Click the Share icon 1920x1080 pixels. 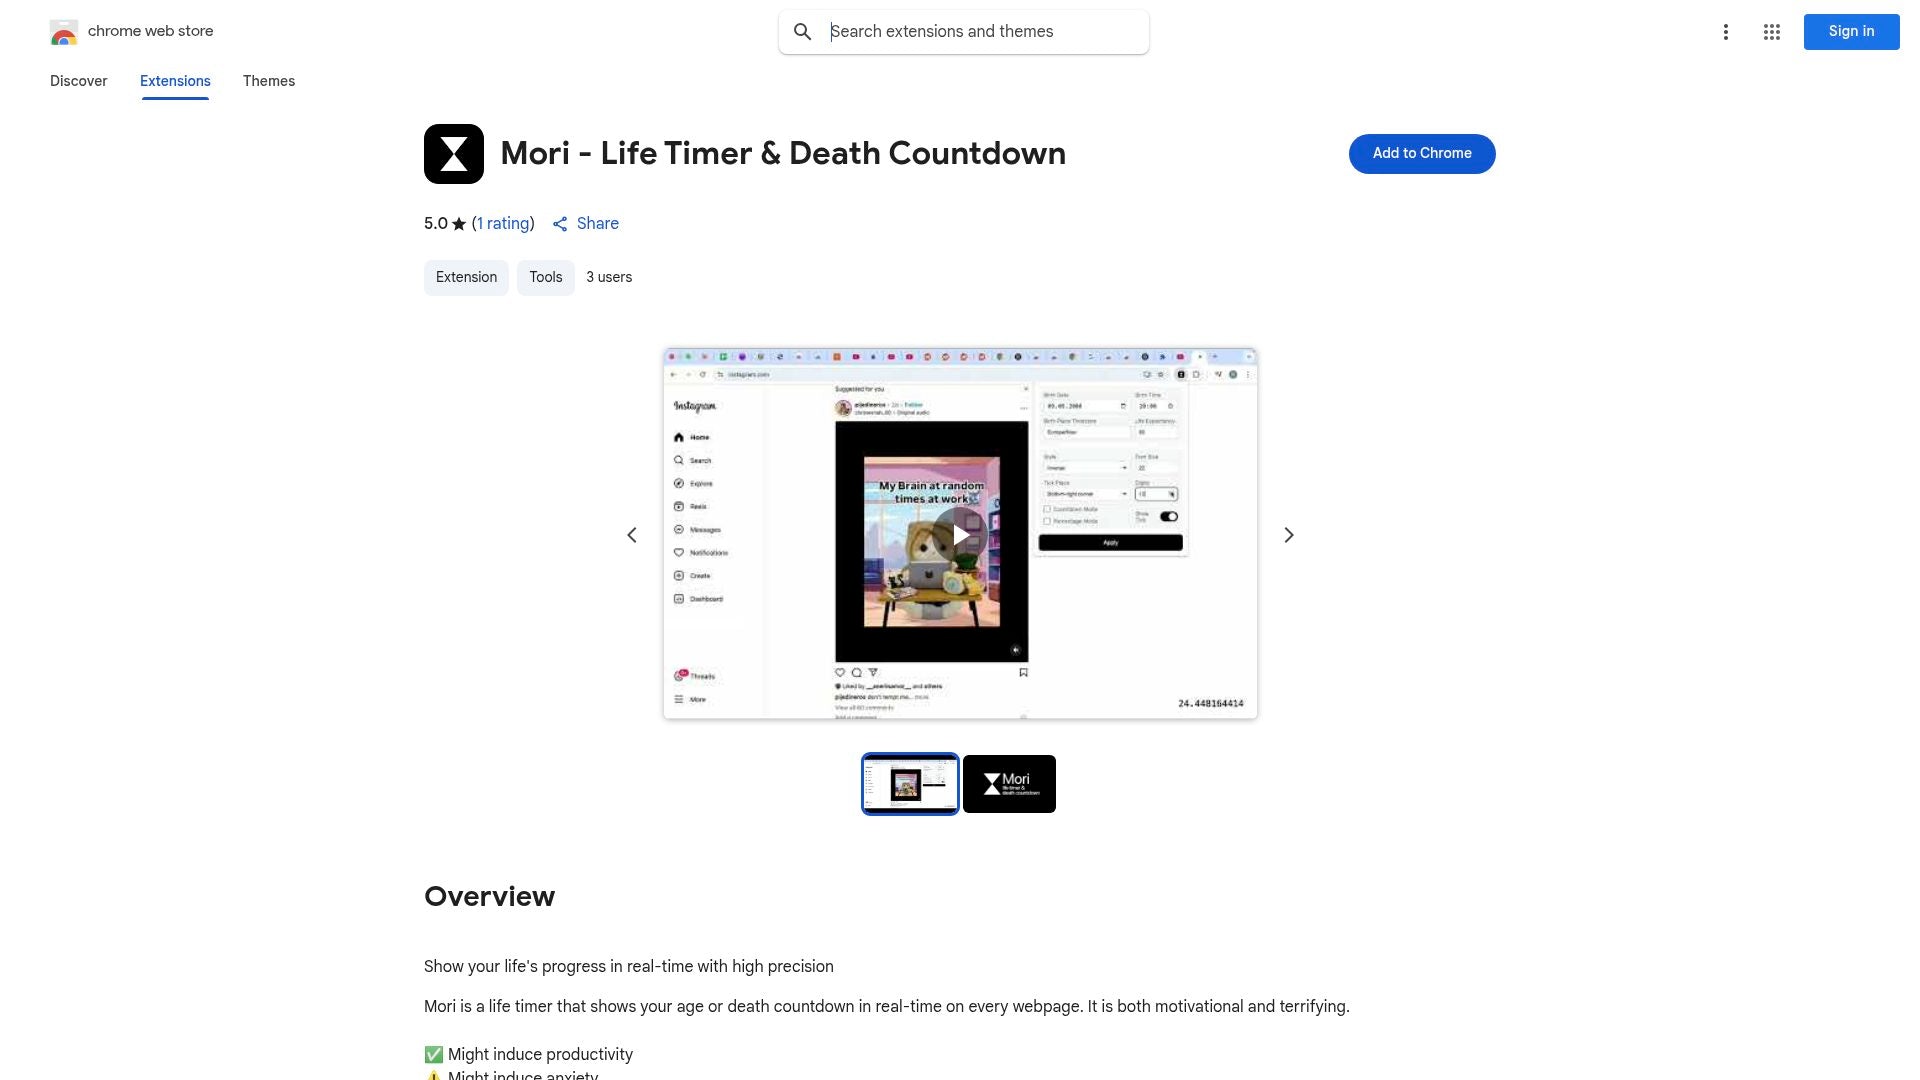[x=560, y=224]
